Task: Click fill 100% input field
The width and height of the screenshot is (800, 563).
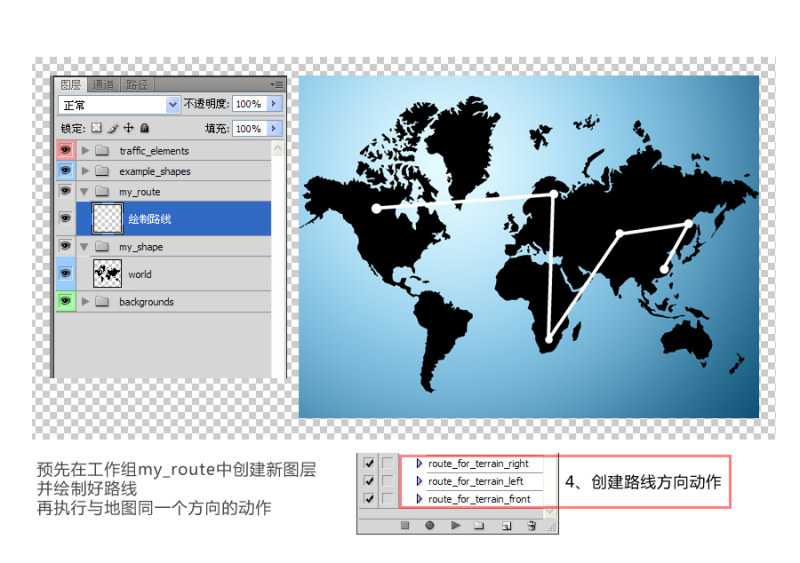Action: point(249,128)
